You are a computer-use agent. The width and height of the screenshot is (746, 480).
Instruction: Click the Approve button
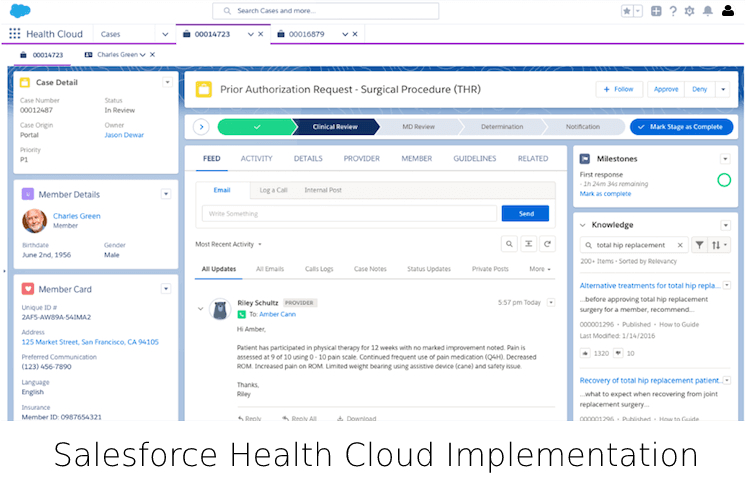point(666,89)
